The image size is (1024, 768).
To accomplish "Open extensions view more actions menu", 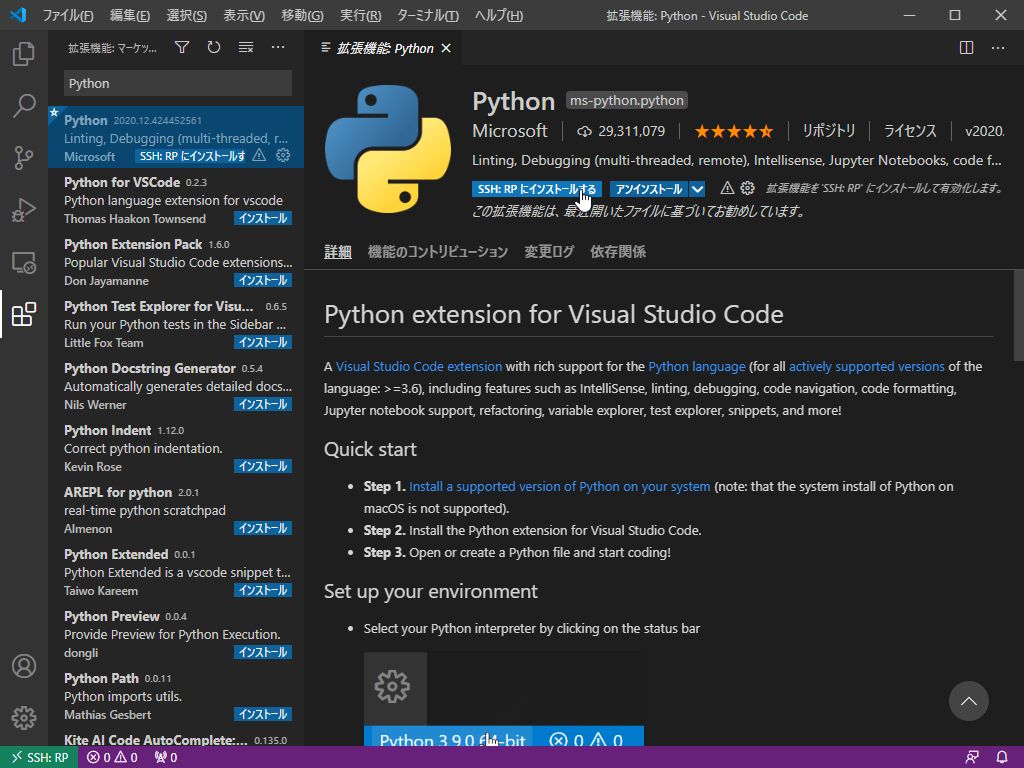I will coord(278,47).
